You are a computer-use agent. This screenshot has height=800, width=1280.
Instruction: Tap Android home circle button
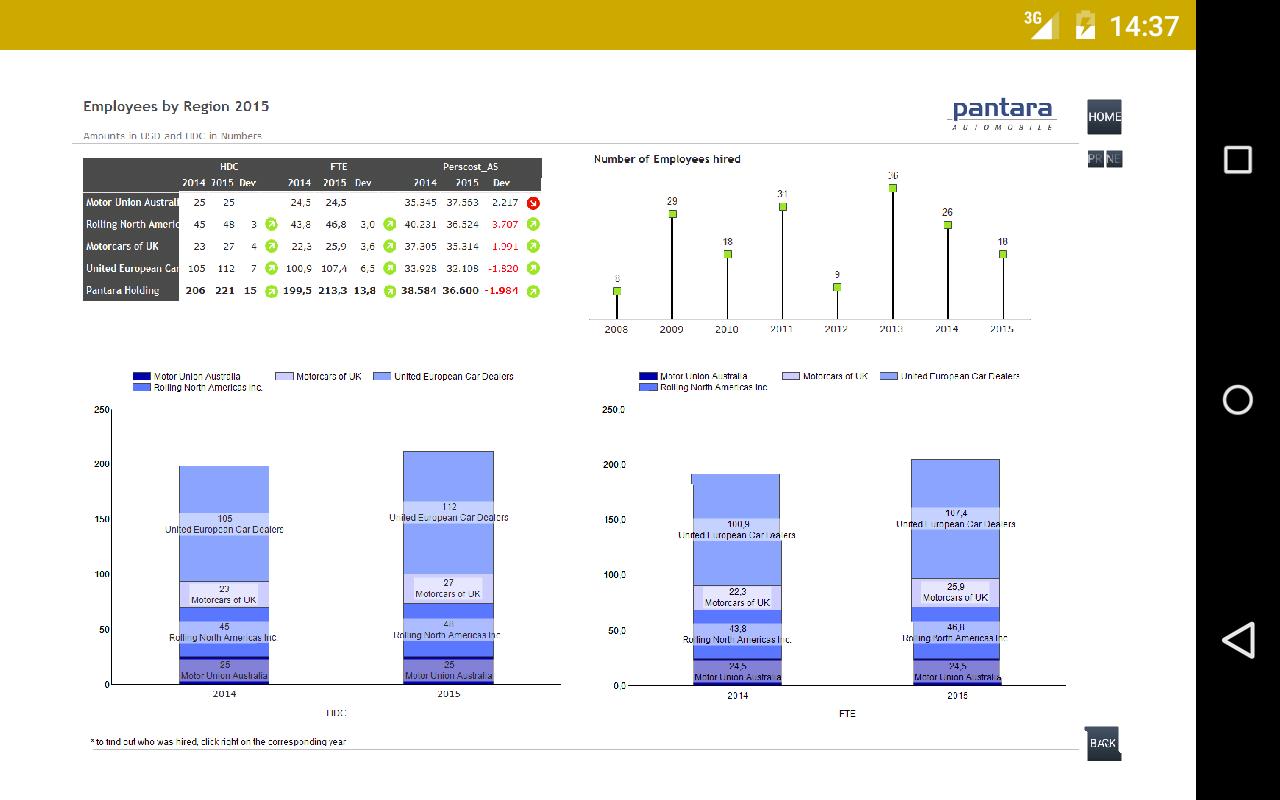[x=1238, y=400]
